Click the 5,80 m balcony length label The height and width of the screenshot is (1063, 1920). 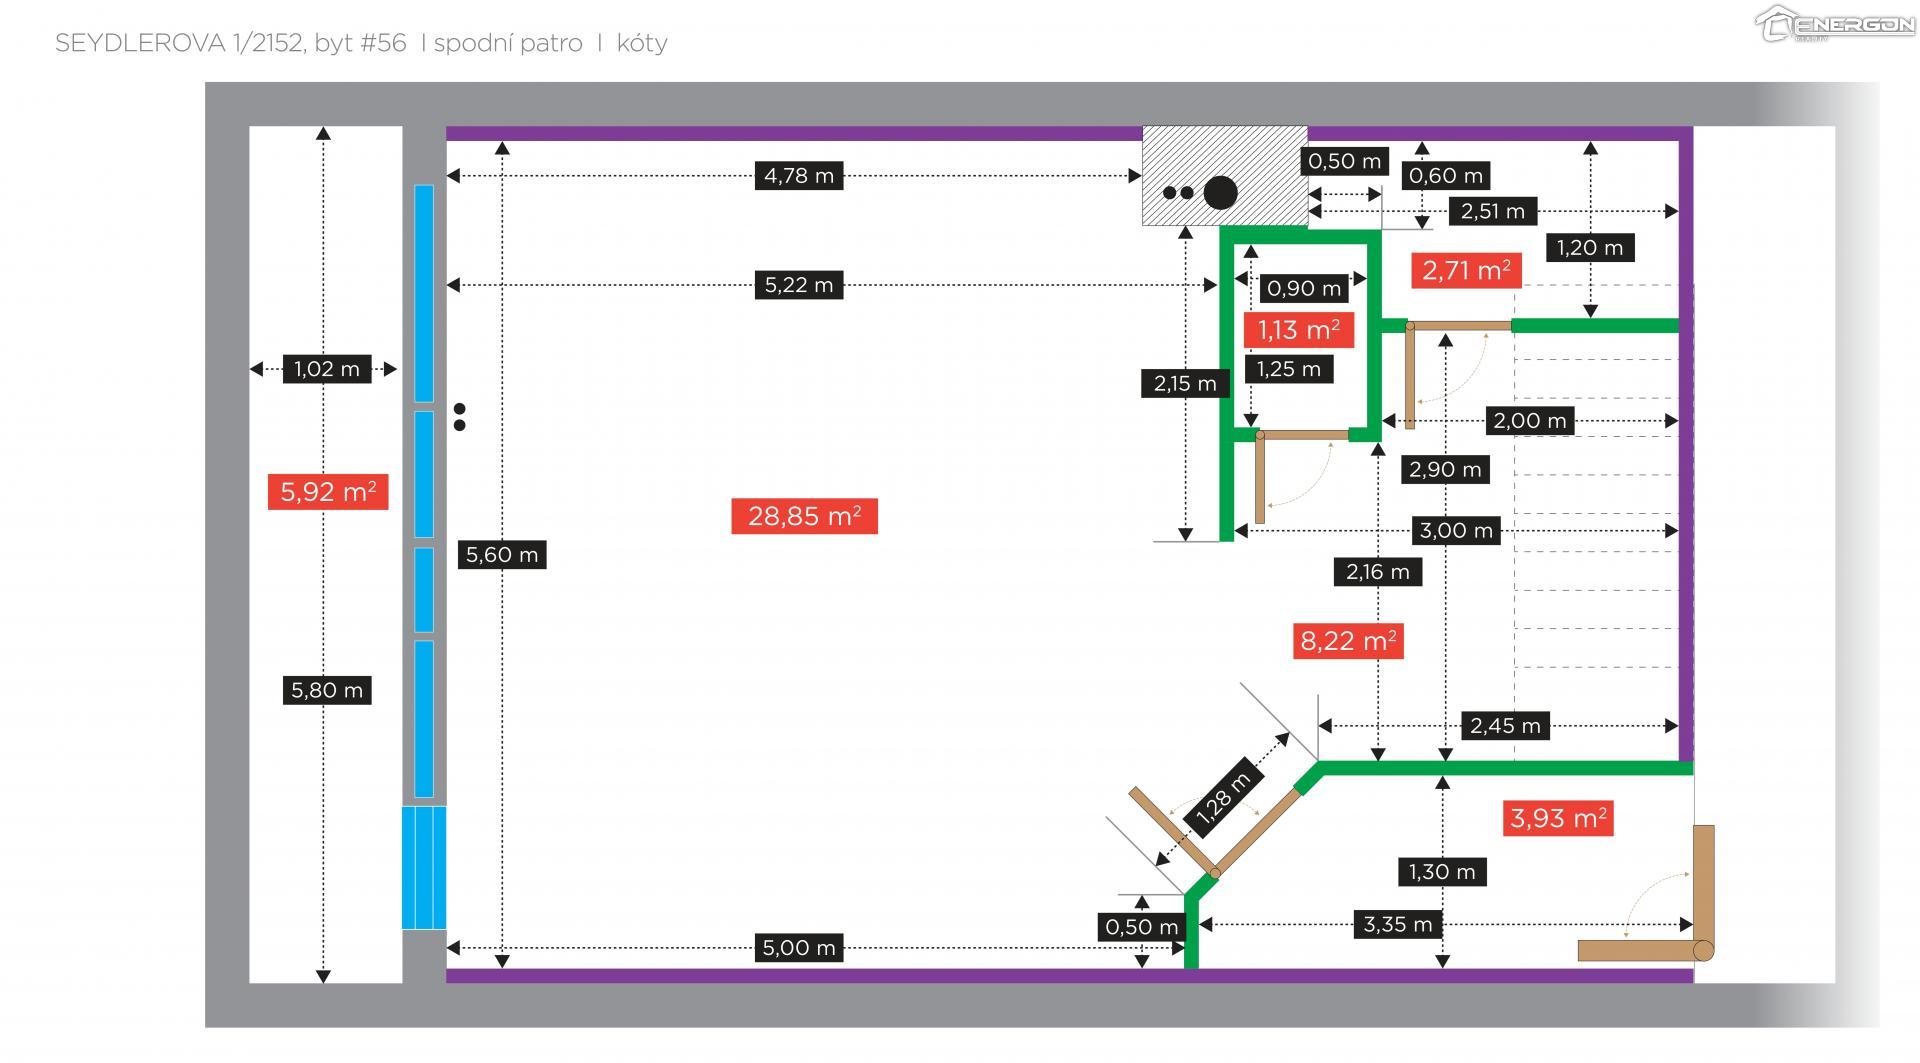[x=326, y=690]
